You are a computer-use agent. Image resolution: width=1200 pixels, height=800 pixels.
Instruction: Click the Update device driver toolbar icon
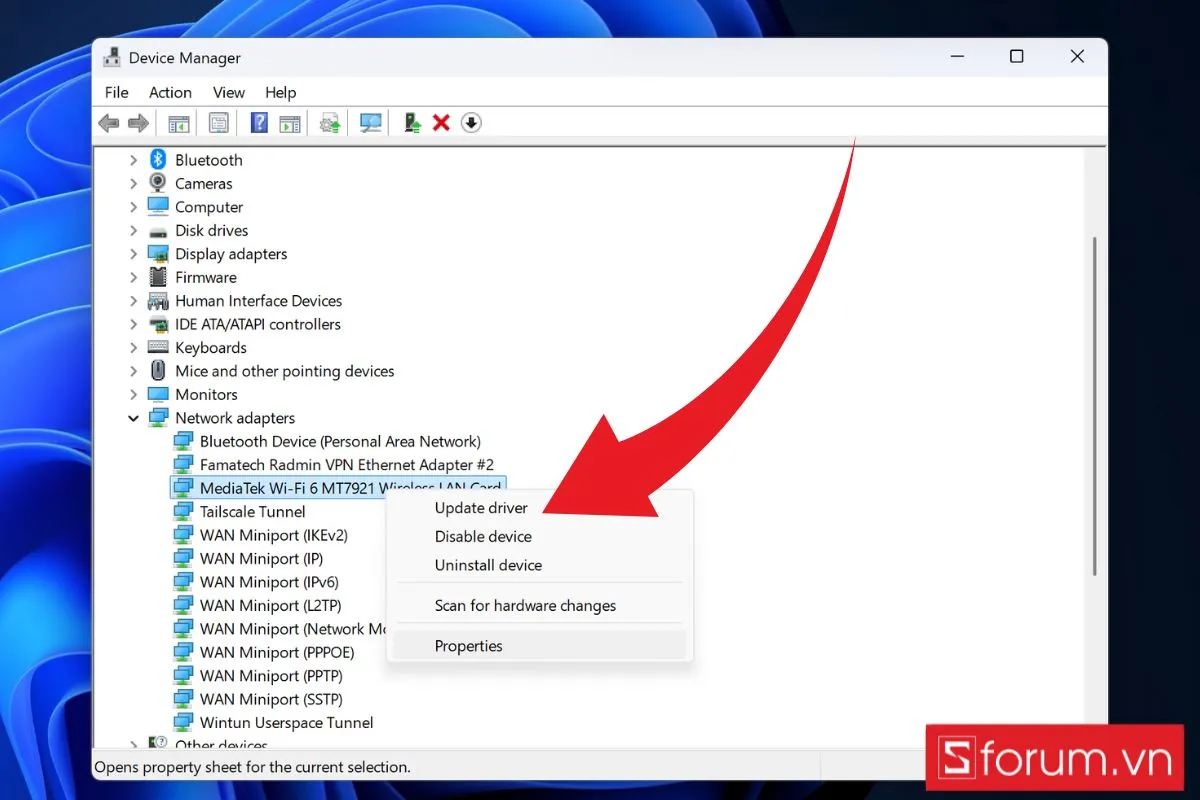[x=411, y=123]
